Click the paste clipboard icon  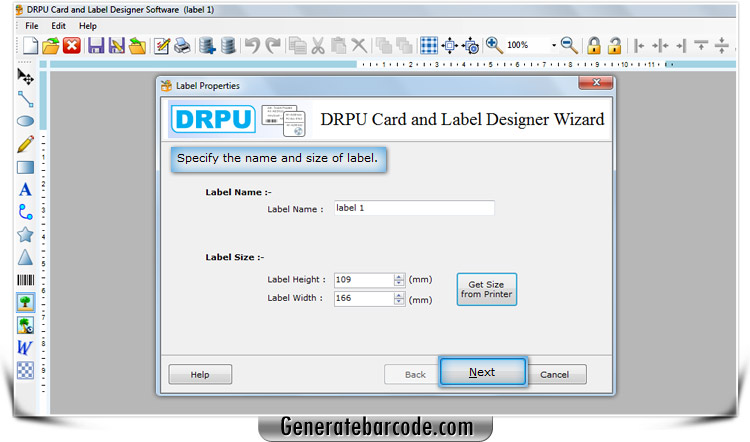[x=338, y=46]
